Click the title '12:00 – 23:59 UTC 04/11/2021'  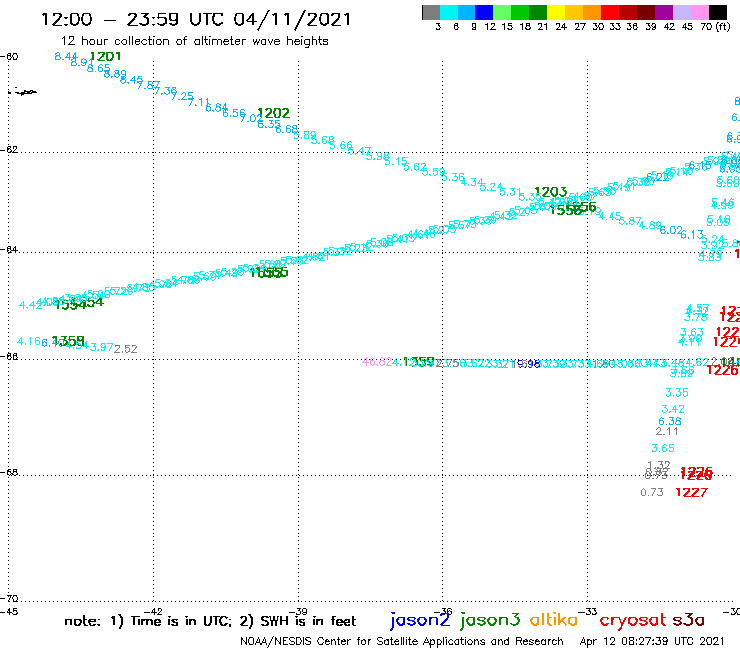coord(196,19)
